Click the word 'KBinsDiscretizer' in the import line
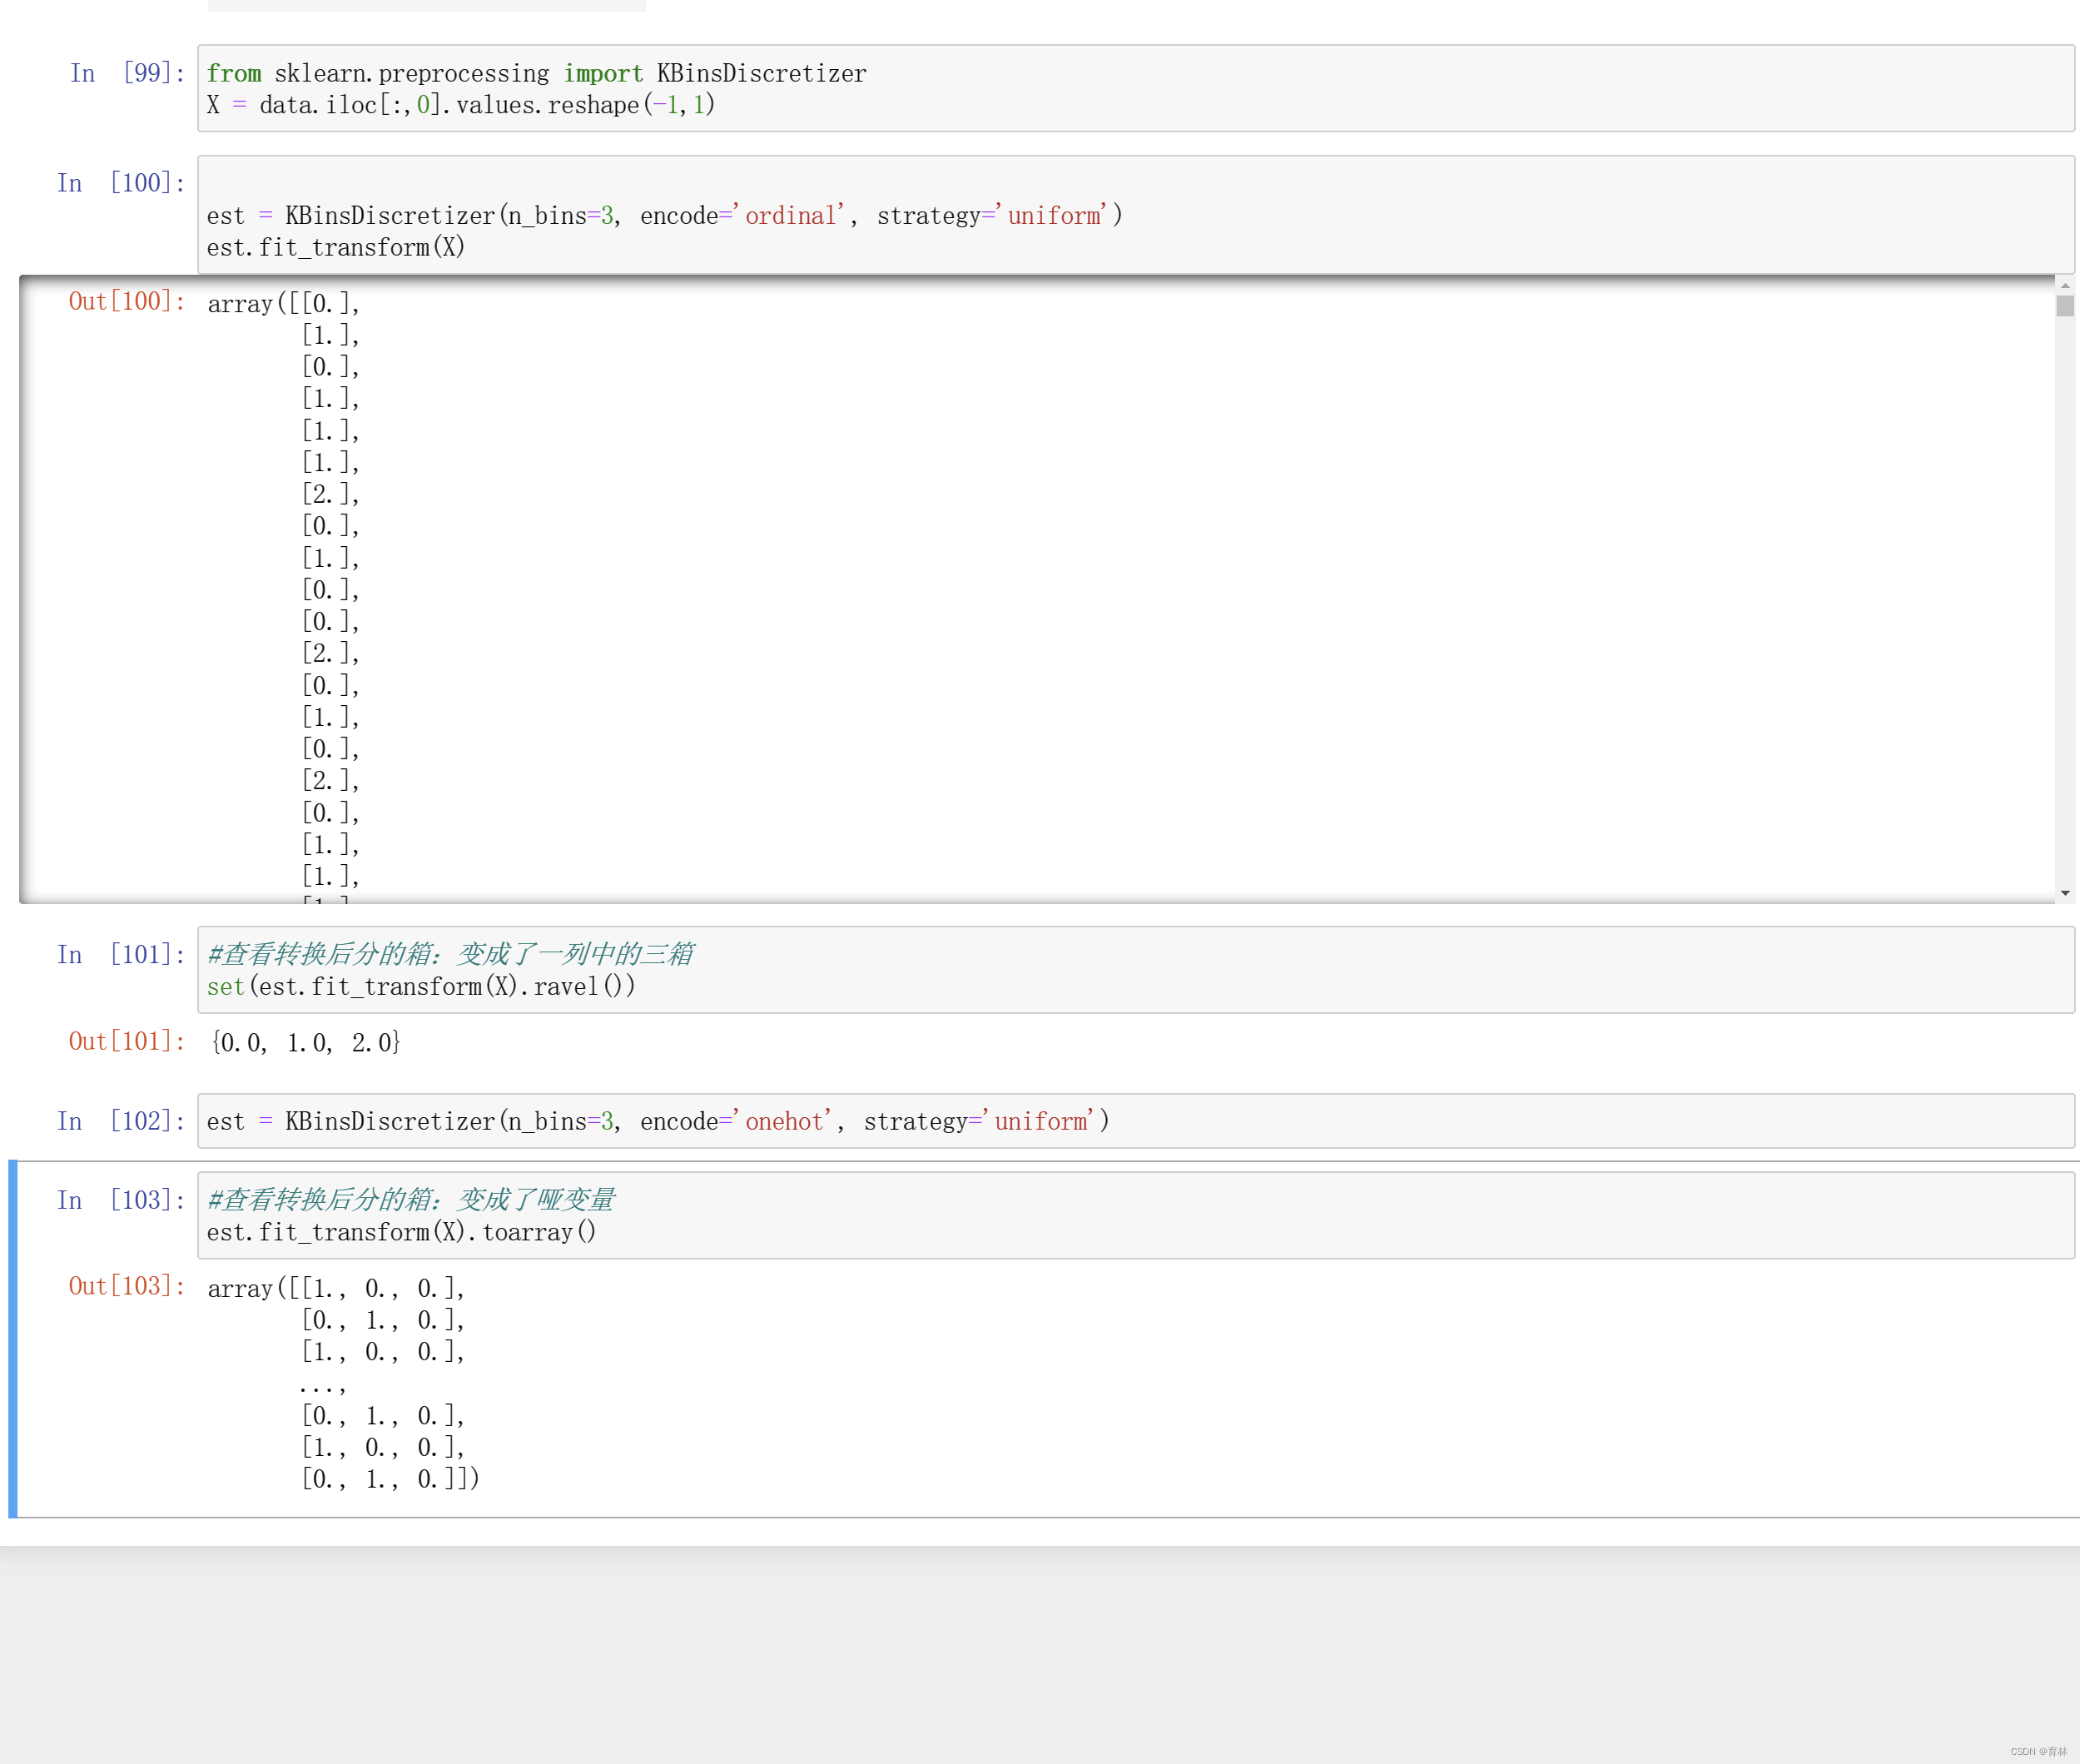 tap(762, 74)
